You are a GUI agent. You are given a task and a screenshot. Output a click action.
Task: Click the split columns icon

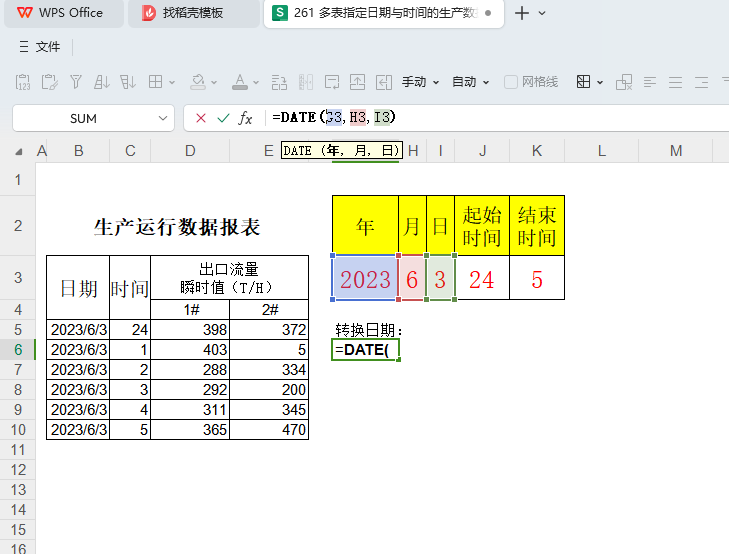pos(305,82)
